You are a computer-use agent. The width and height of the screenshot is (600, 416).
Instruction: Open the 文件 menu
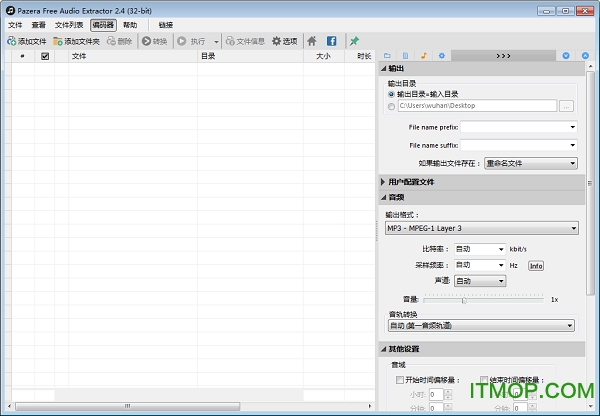(15, 25)
